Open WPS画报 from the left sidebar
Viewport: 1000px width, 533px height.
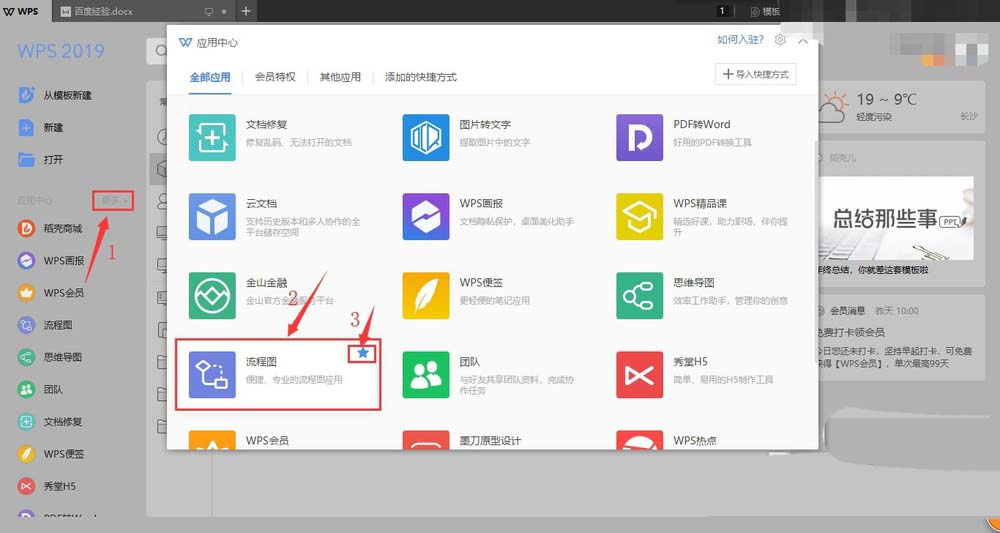(x=50, y=261)
